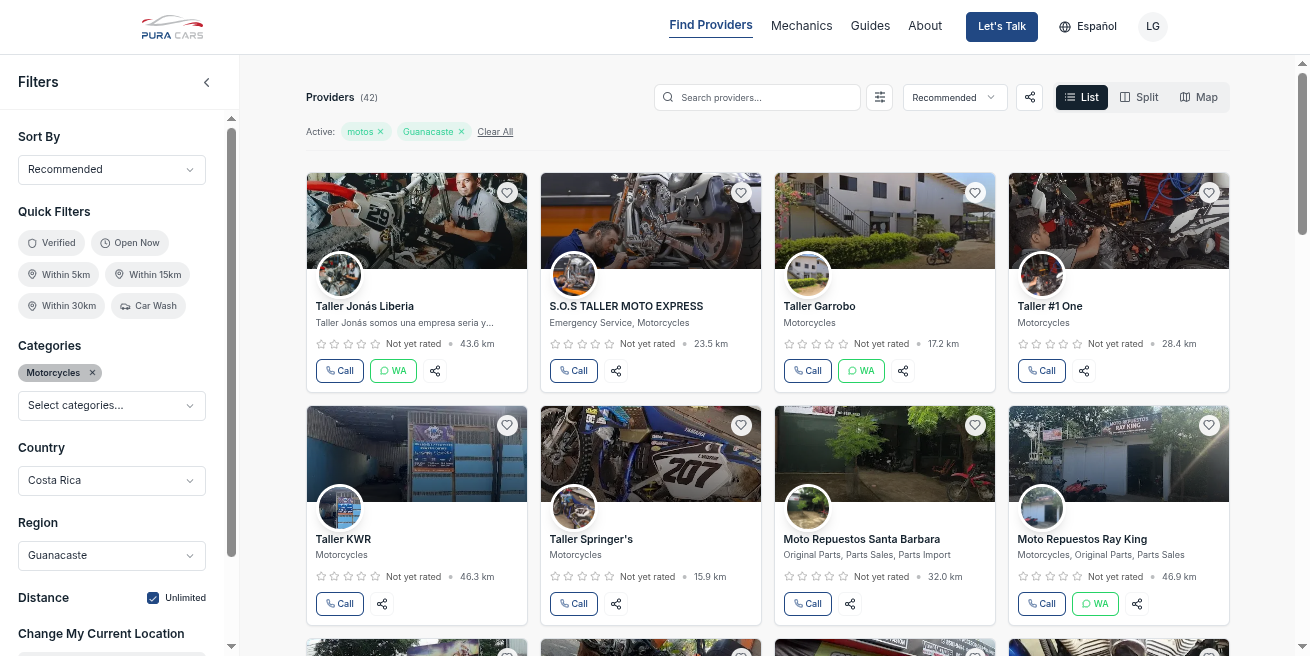Click the filters panel scrollbar down arrow

pos(232,646)
